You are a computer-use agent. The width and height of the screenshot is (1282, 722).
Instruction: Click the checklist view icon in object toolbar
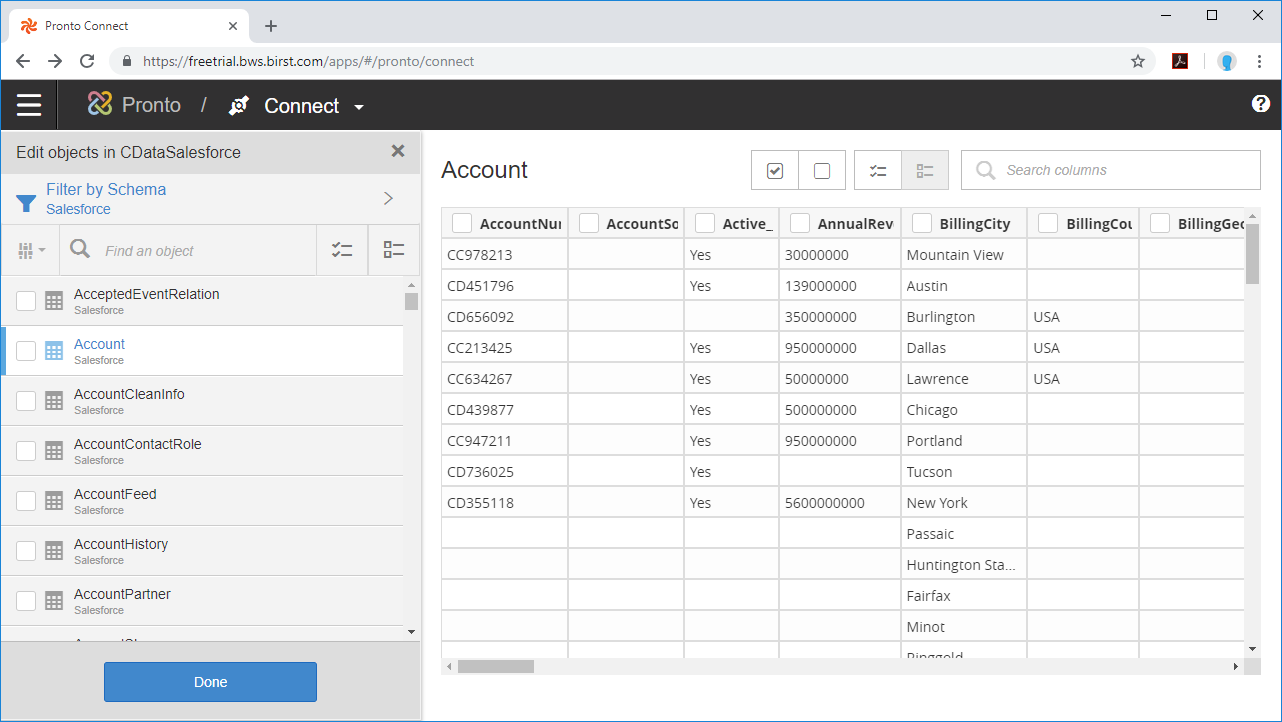coord(342,250)
